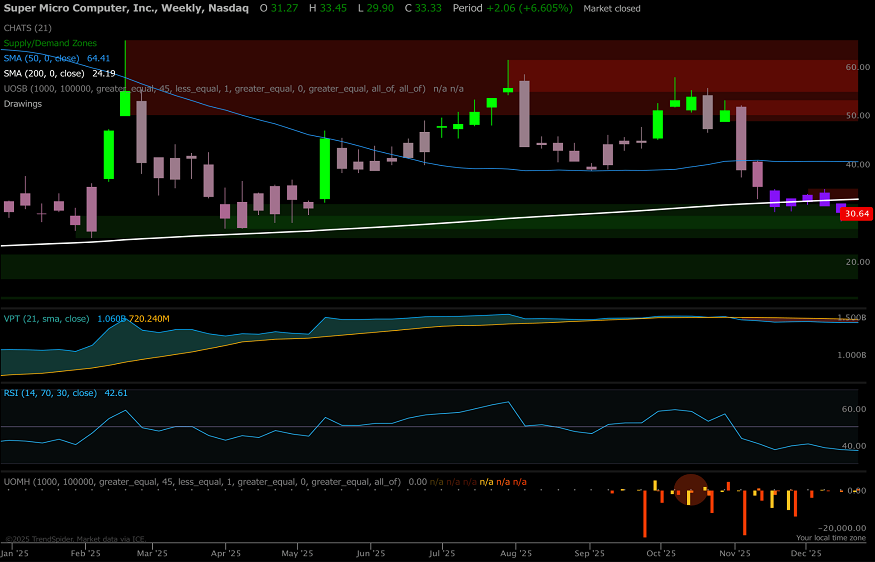Click the VPT signal value 720.240M
The height and width of the screenshot is (562, 875).
pos(150,319)
